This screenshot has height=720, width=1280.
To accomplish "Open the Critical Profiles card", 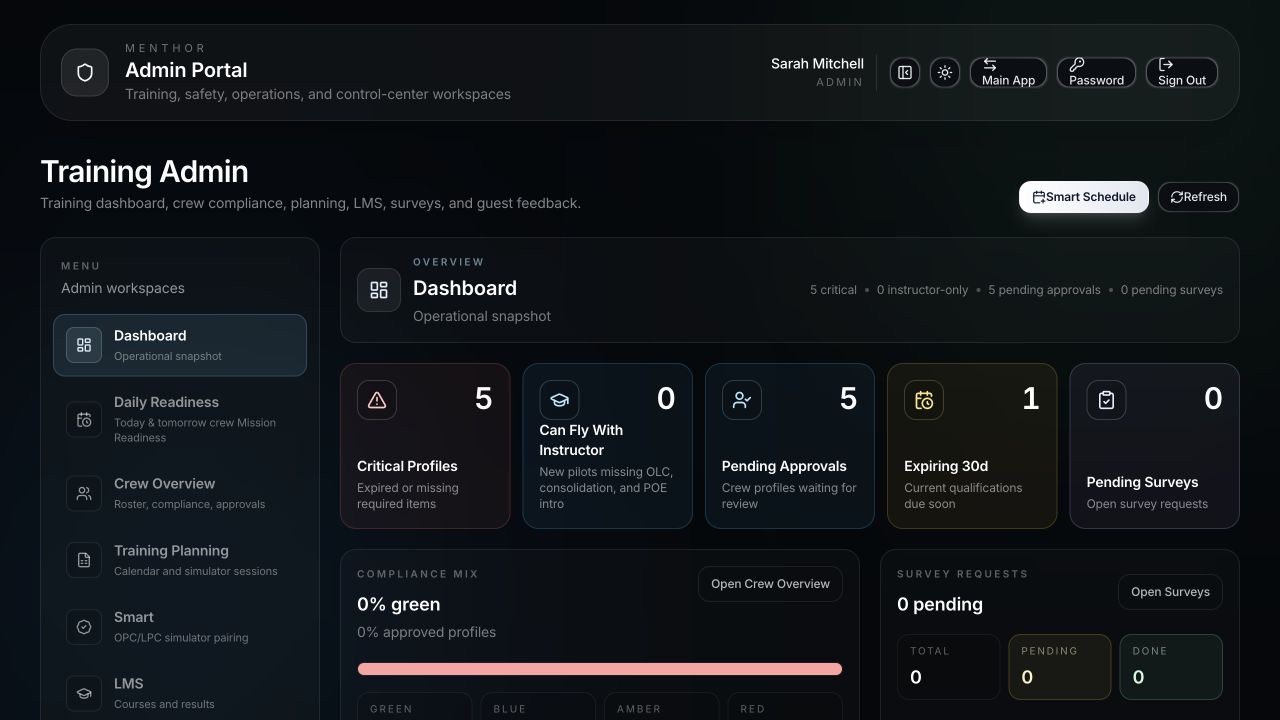I will pos(425,446).
